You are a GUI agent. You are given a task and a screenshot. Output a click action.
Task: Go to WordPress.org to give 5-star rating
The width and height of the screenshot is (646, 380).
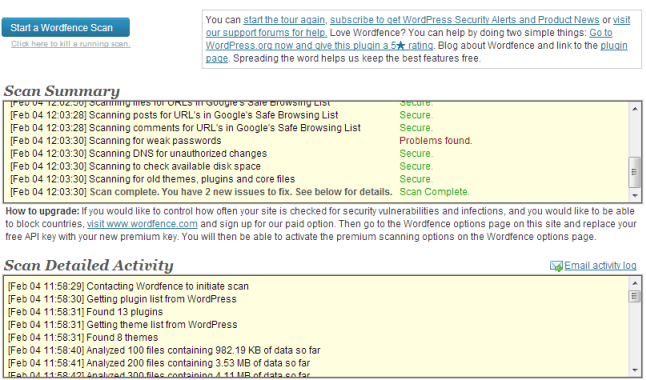[x=319, y=45]
